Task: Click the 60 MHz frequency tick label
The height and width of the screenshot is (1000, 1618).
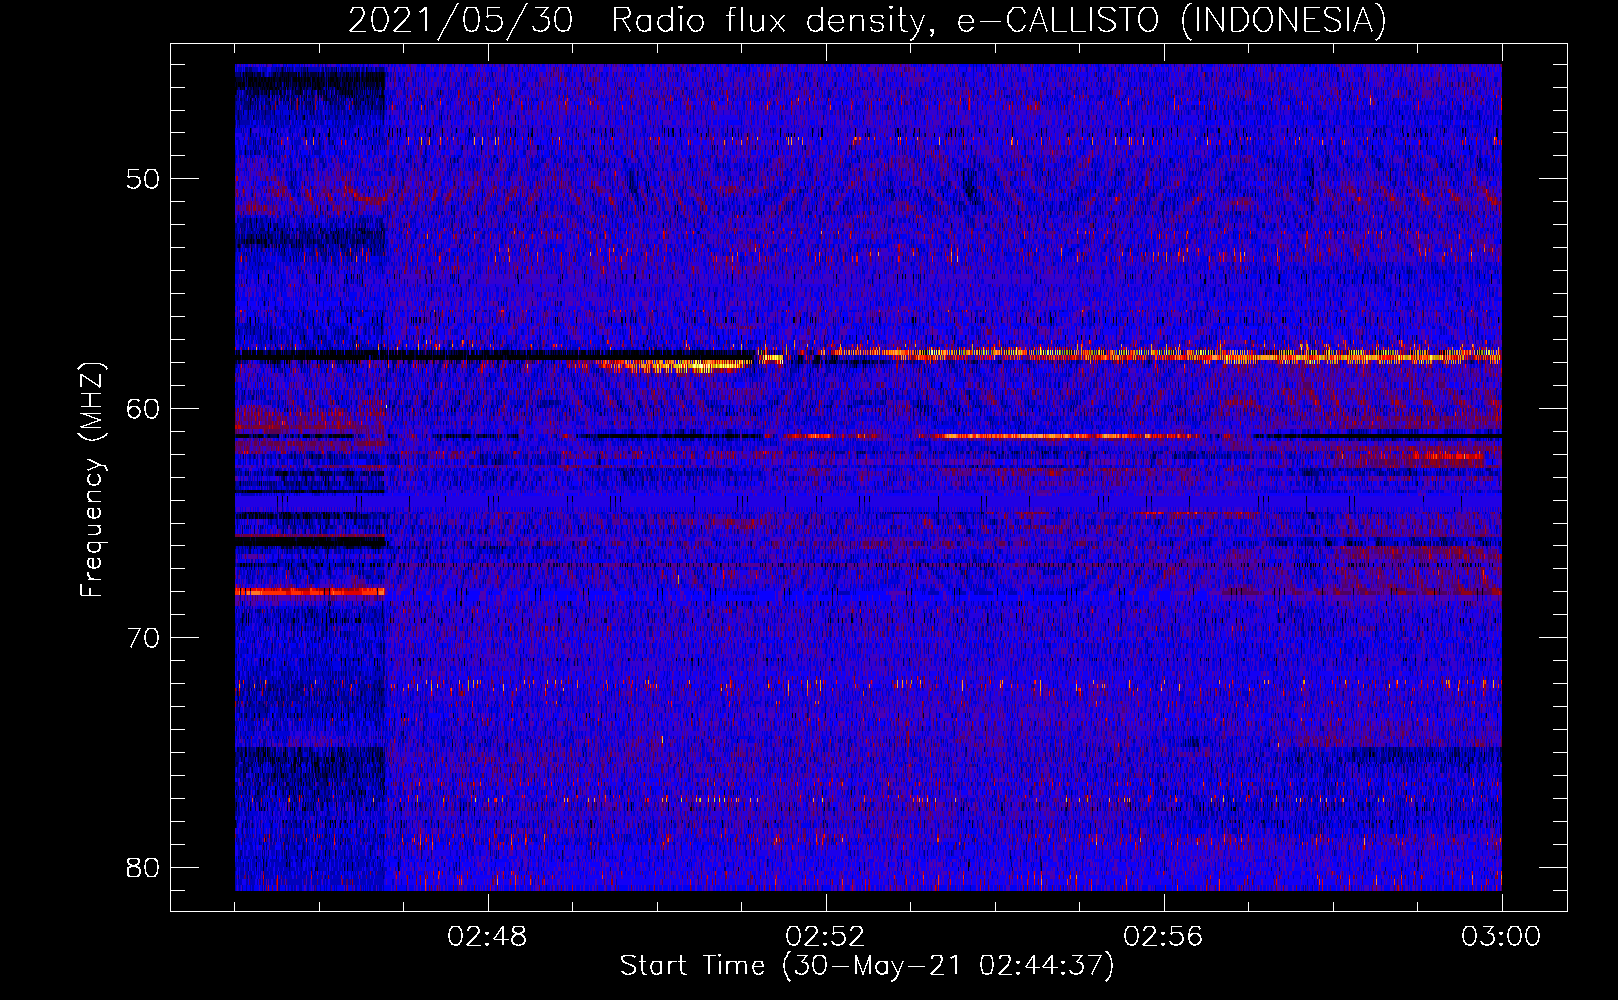Action: [143, 409]
